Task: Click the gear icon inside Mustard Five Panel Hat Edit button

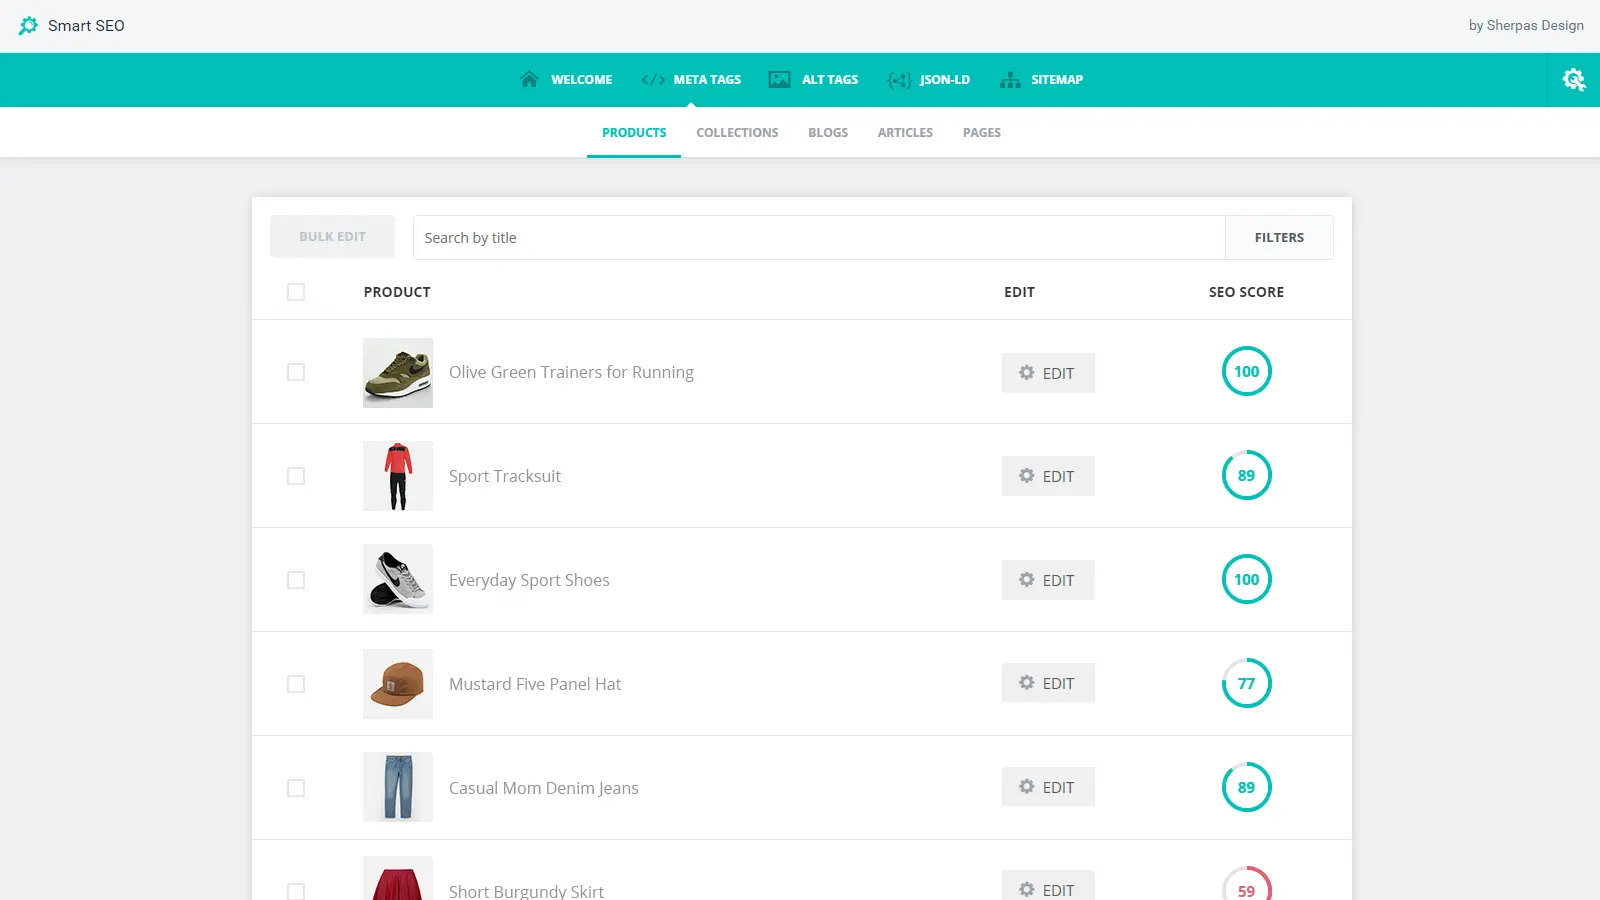Action: [1025, 682]
